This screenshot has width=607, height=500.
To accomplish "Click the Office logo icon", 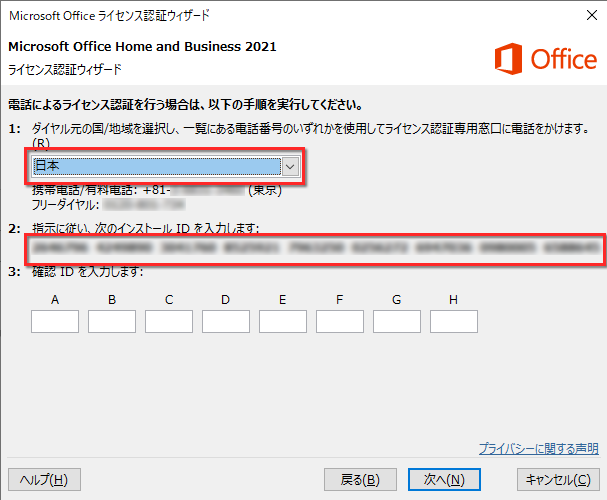I will tap(509, 59).
